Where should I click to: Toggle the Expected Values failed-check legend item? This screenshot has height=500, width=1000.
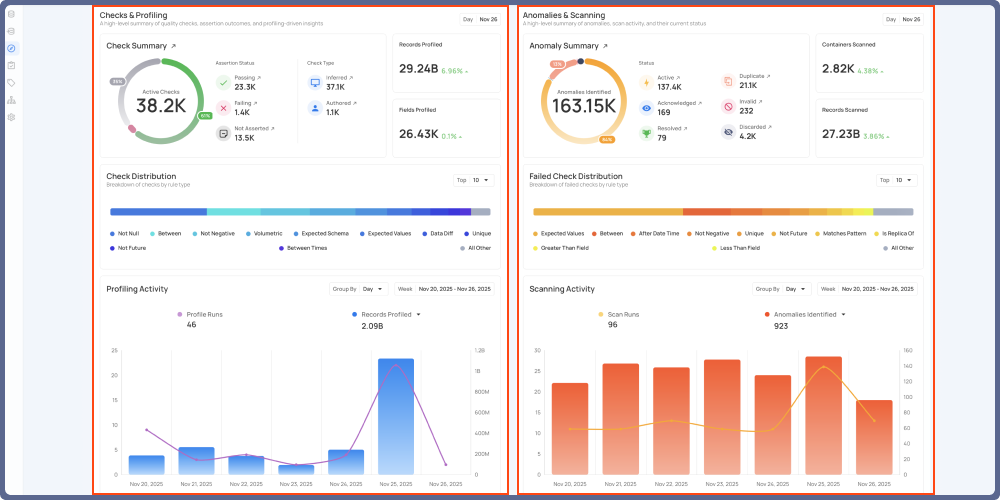coord(558,233)
